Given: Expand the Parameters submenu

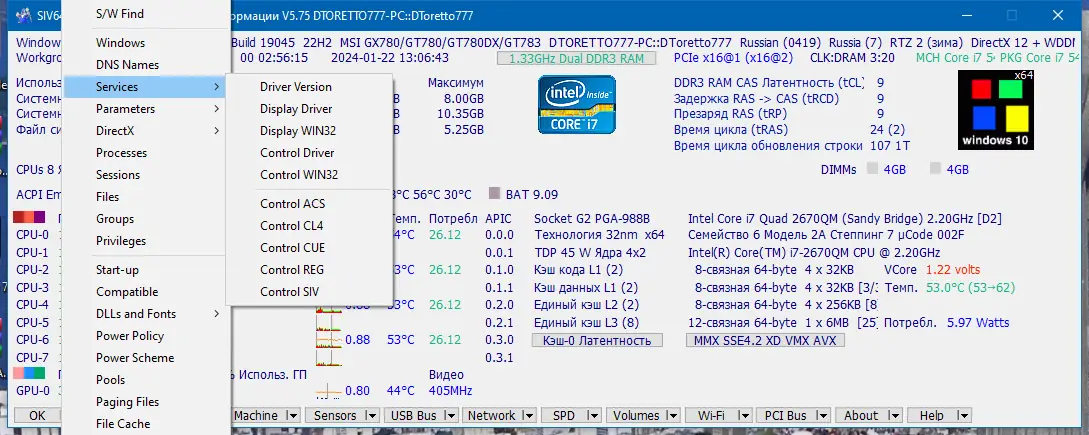Looking at the screenshot, I should [146, 108].
